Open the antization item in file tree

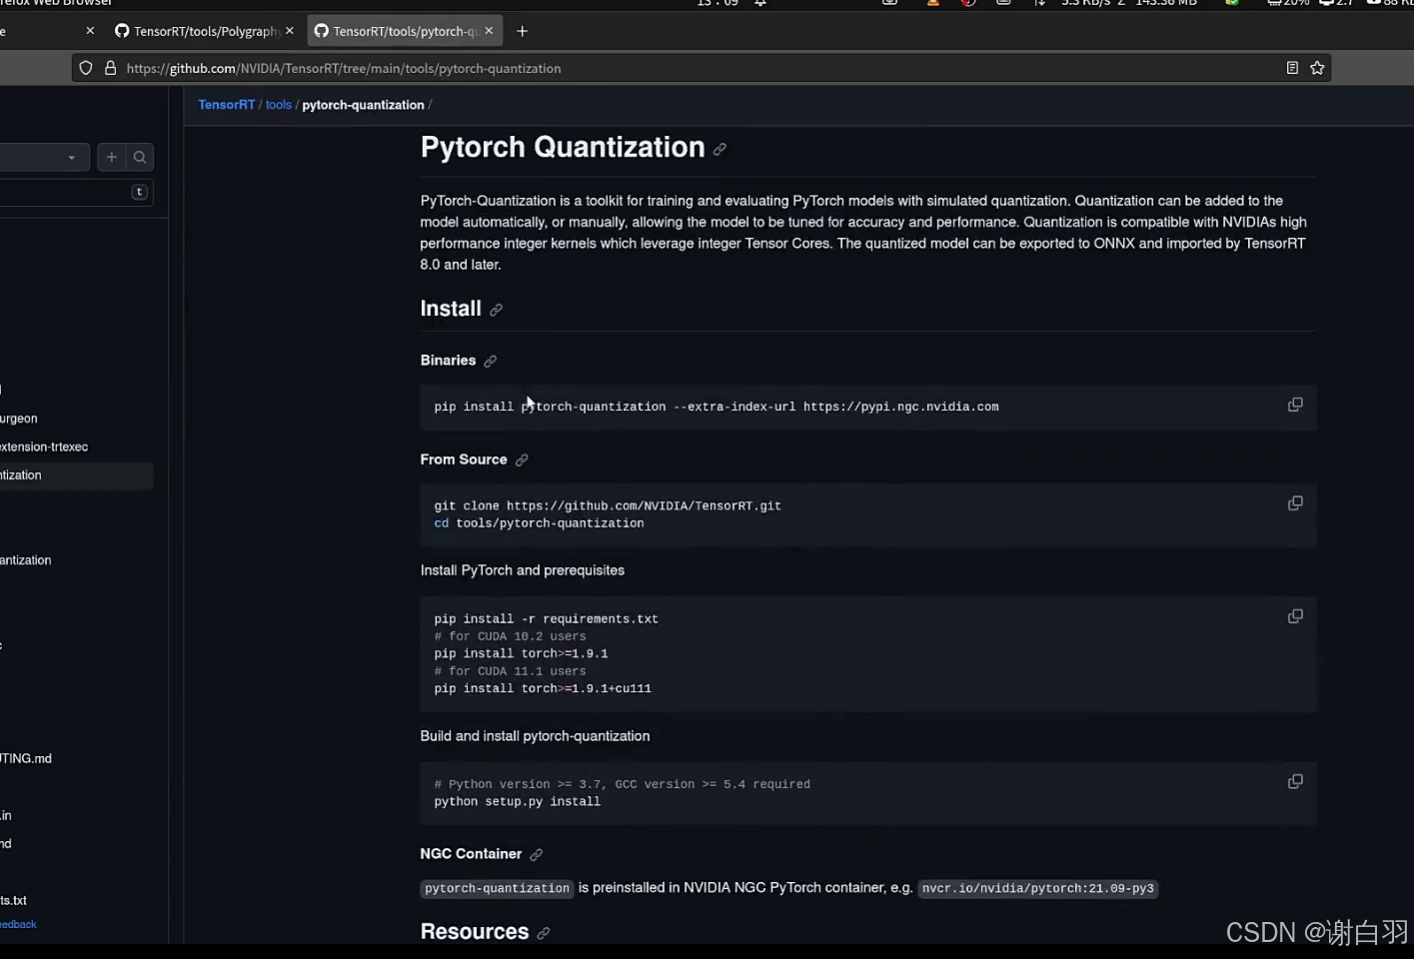pyautogui.click(x=26, y=561)
